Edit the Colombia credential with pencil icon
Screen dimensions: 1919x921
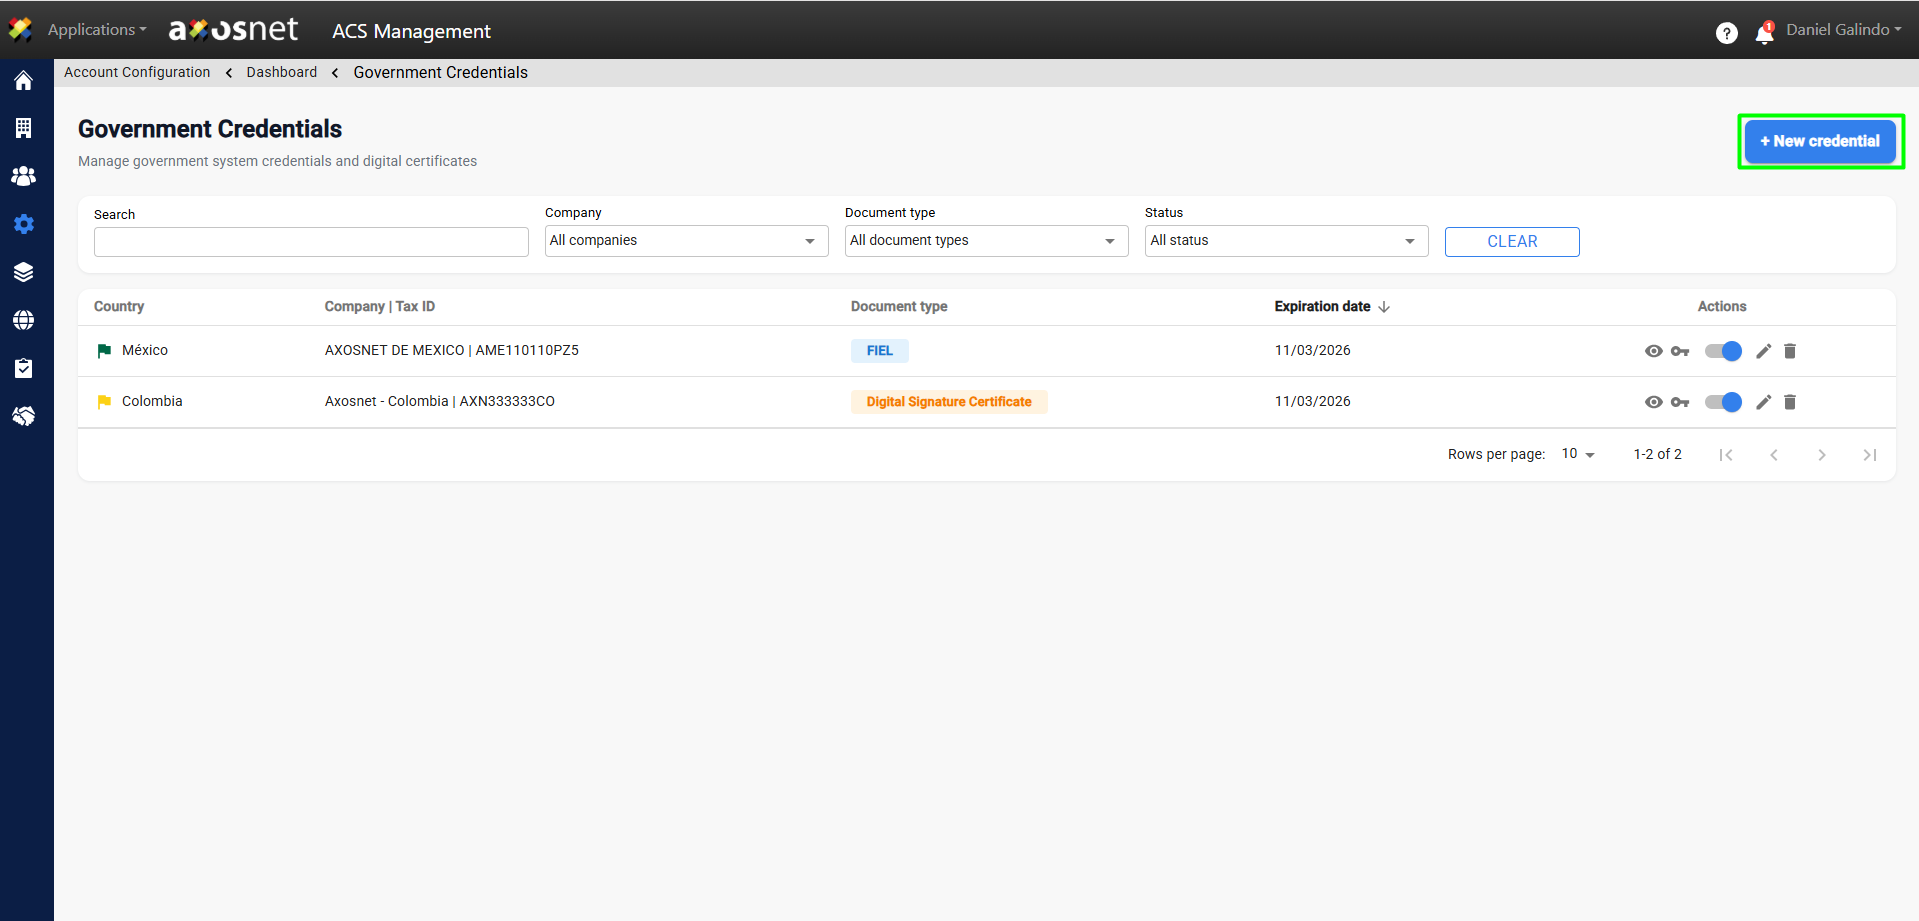click(1764, 402)
